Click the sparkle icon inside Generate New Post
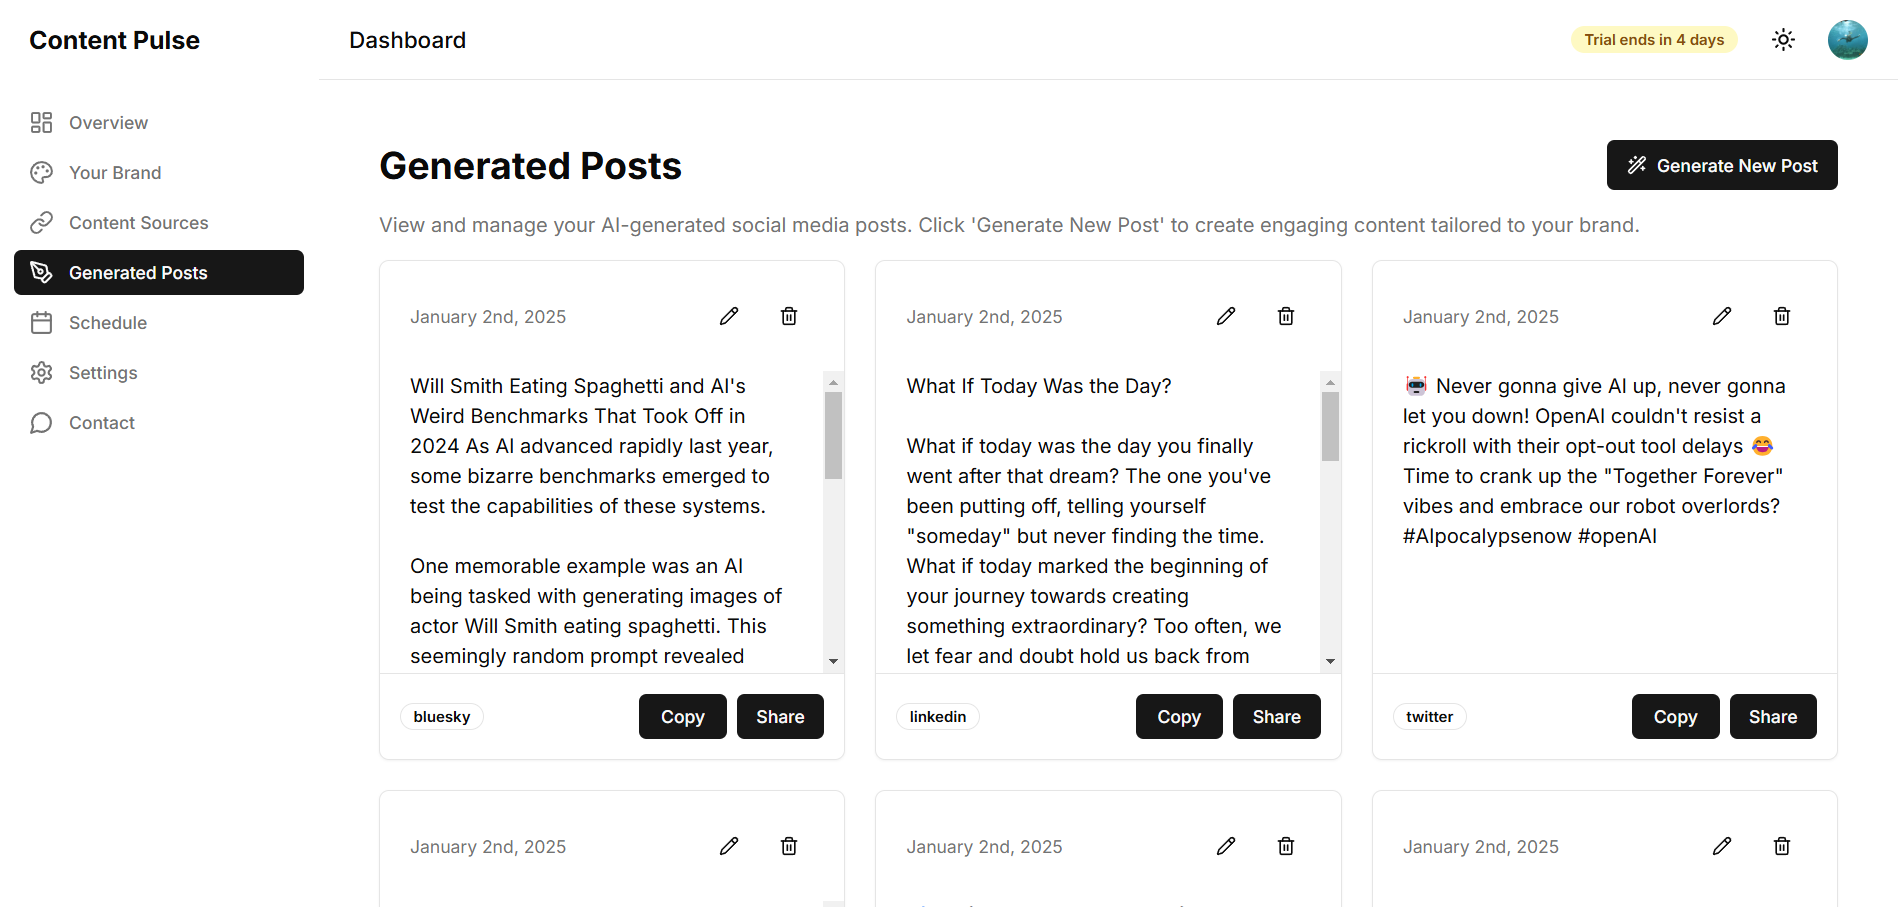1898x907 pixels. click(1637, 165)
